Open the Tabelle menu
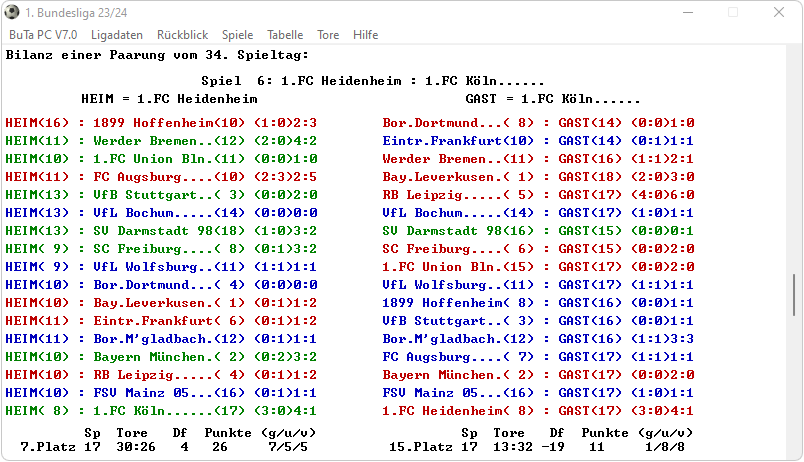804x462 pixels. (285, 35)
